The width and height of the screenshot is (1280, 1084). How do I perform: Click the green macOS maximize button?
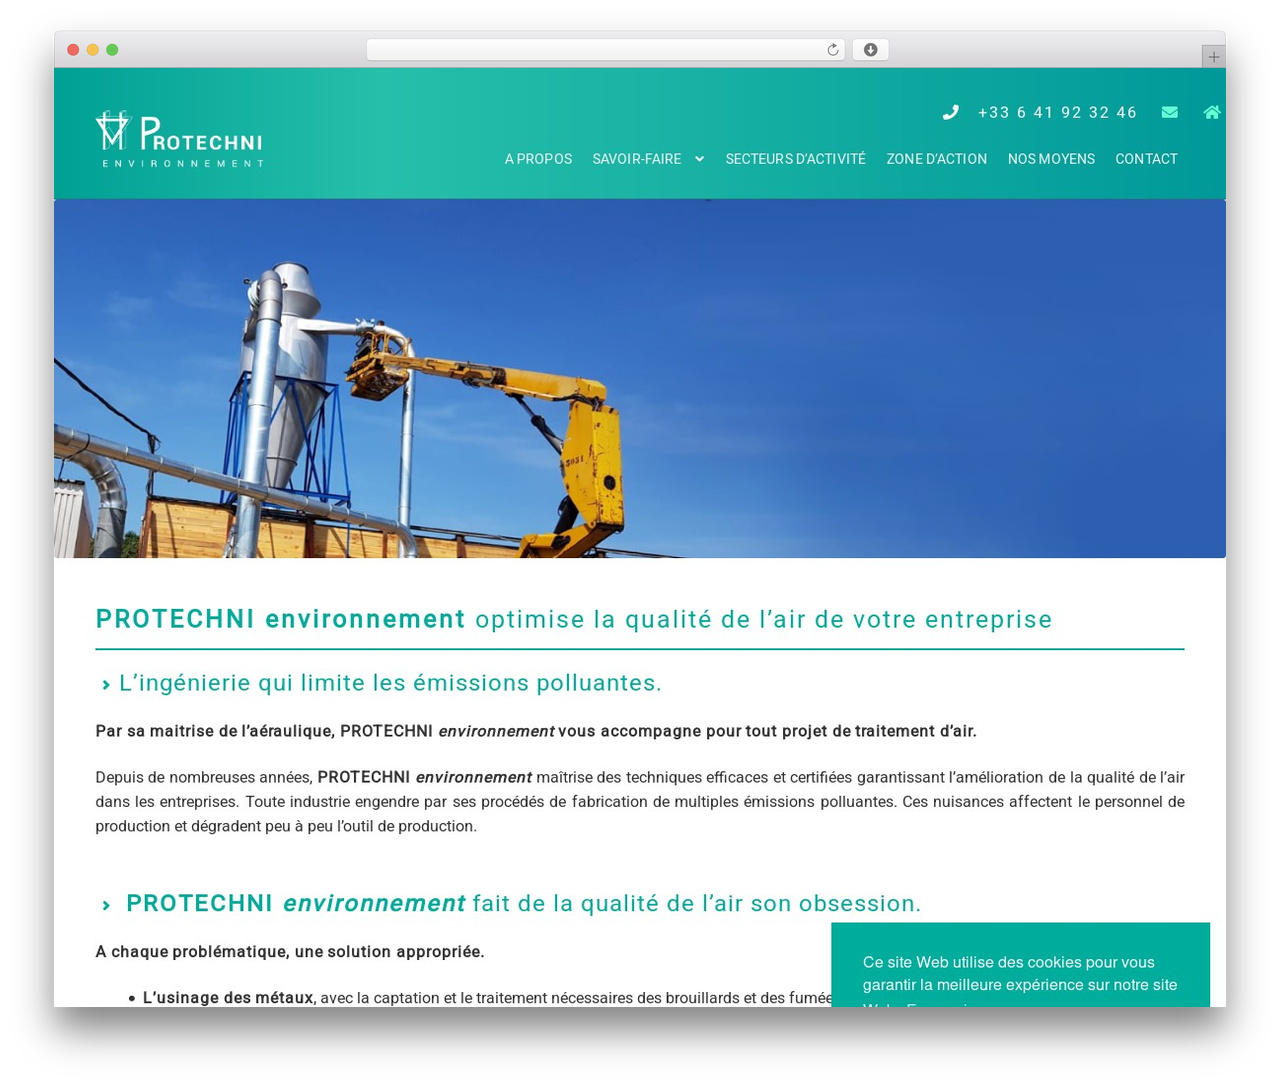click(112, 50)
